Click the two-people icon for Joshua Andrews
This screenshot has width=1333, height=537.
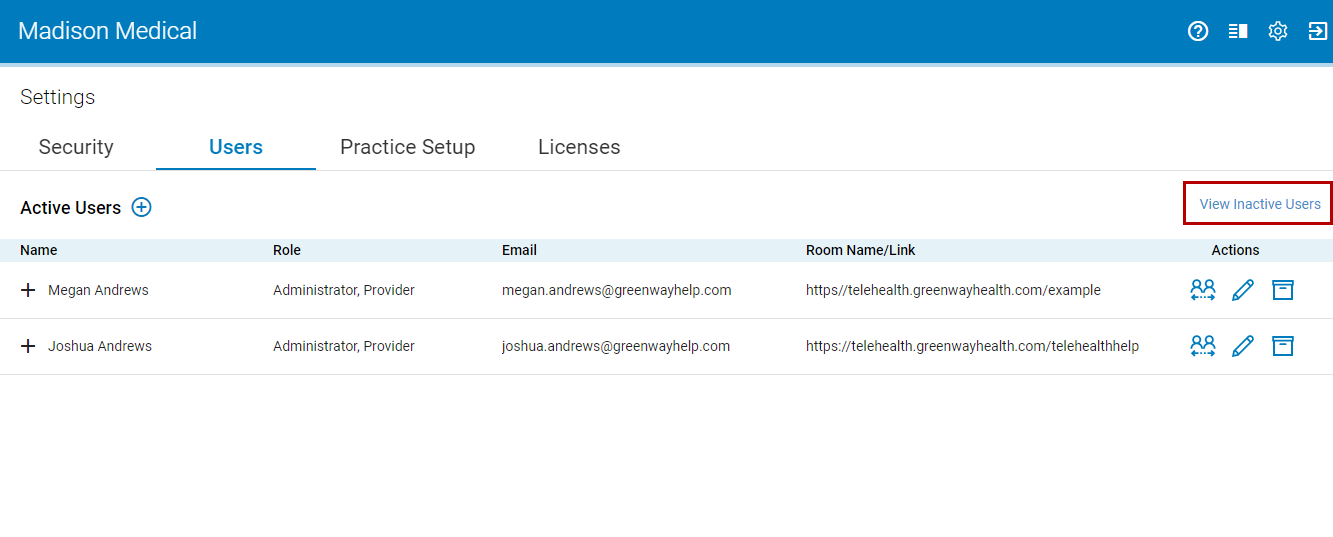[x=1203, y=346]
